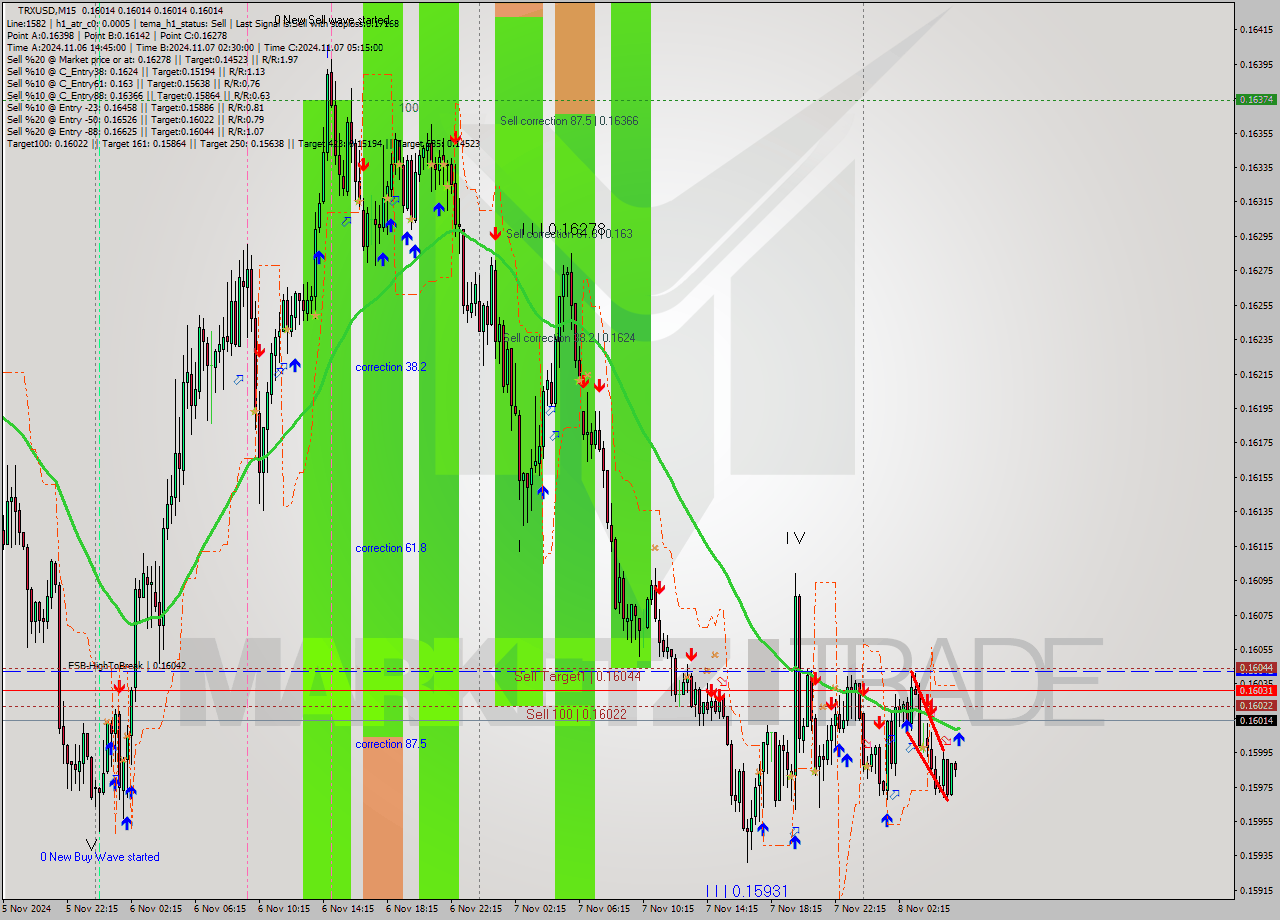Click the 'I I 0.16278' wave label
1280x920 pixels.
click(563, 229)
